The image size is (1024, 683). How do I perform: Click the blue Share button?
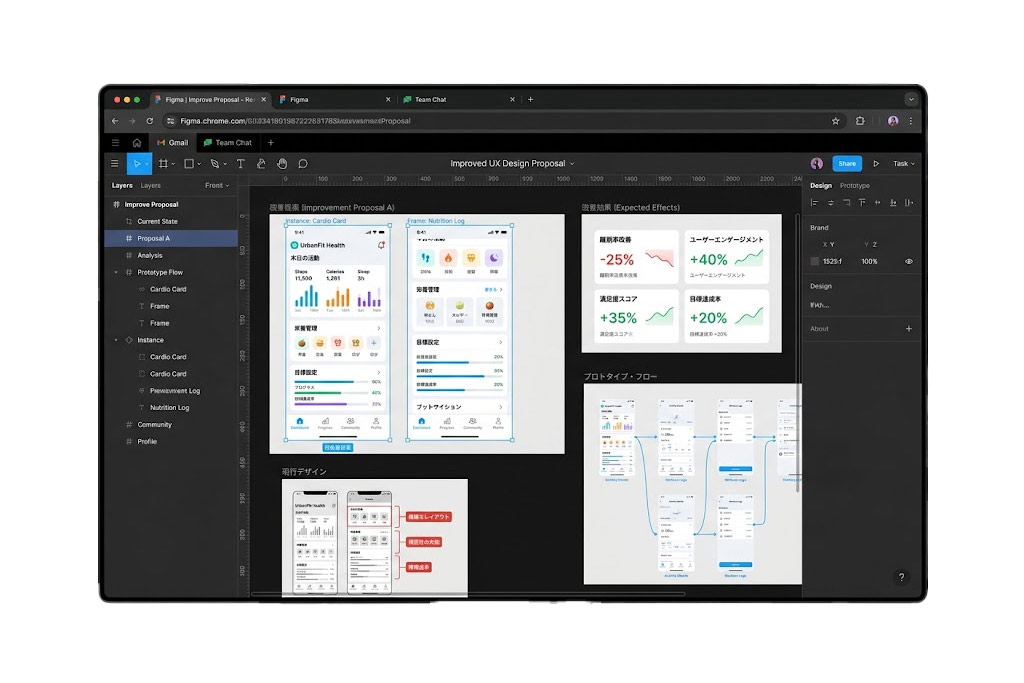pos(847,164)
